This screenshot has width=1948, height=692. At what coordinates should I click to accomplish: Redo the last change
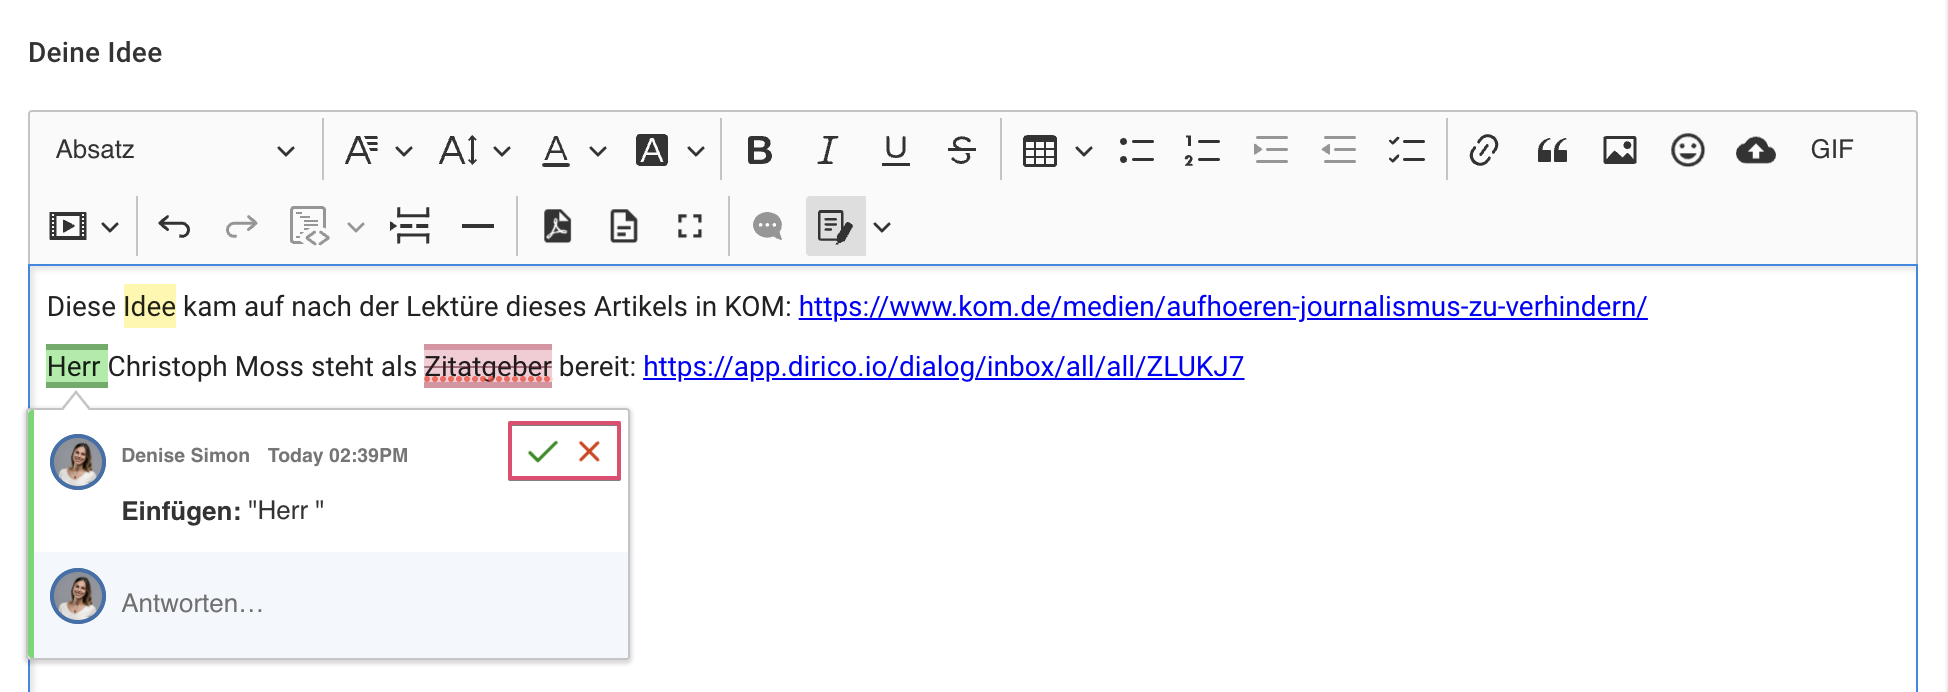pos(241,227)
